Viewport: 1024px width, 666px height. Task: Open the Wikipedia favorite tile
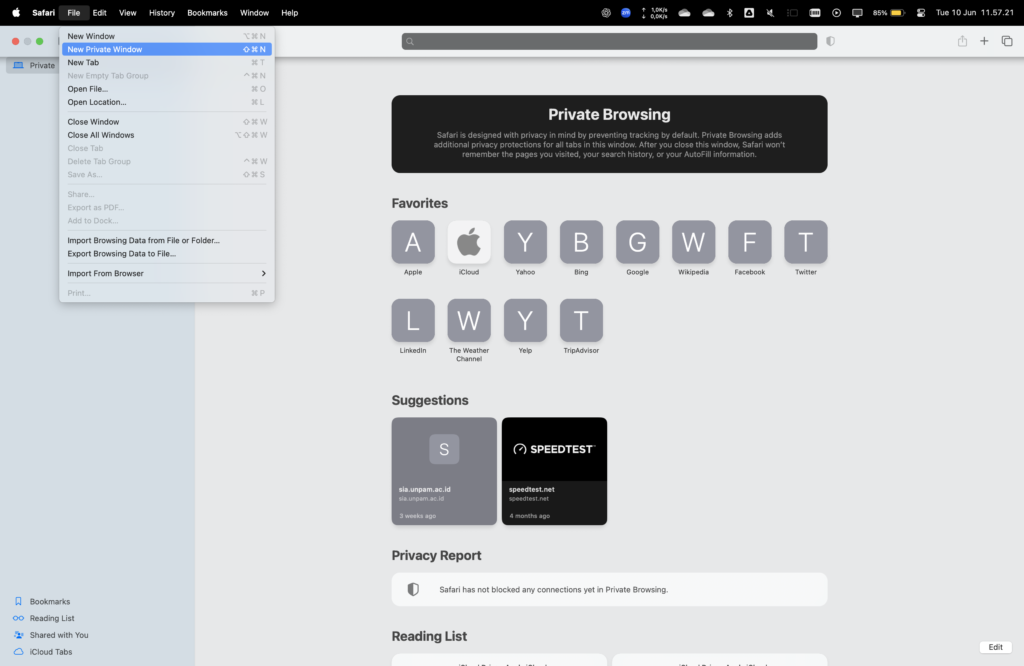pos(694,242)
